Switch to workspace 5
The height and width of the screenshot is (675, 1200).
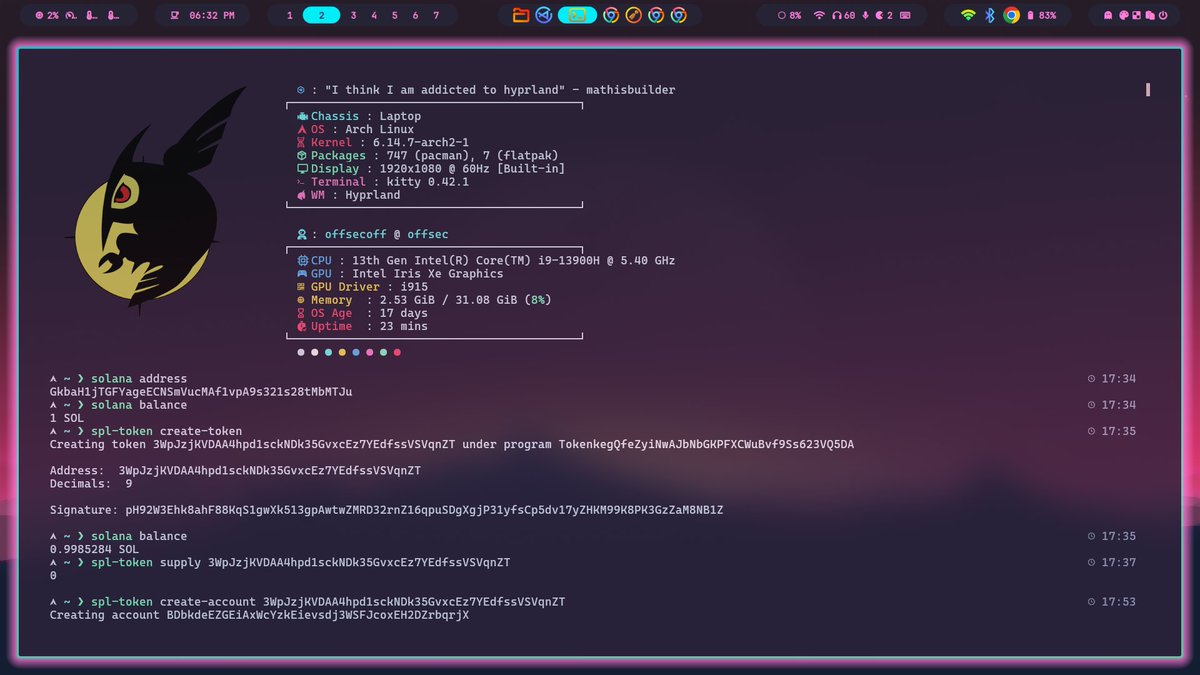point(395,15)
